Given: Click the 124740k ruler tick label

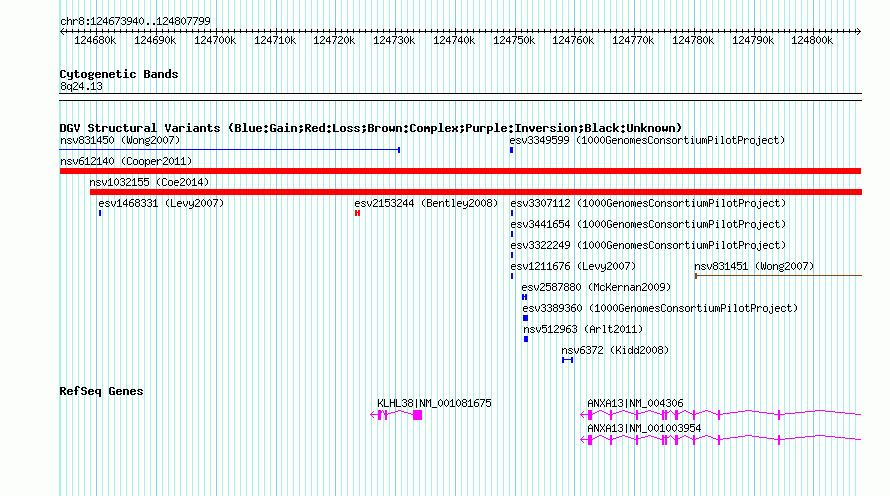Looking at the screenshot, I should click(454, 40).
